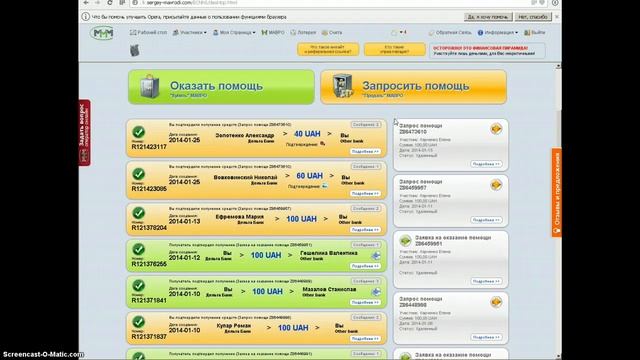Click the yellow Кто такие button

click(394, 49)
